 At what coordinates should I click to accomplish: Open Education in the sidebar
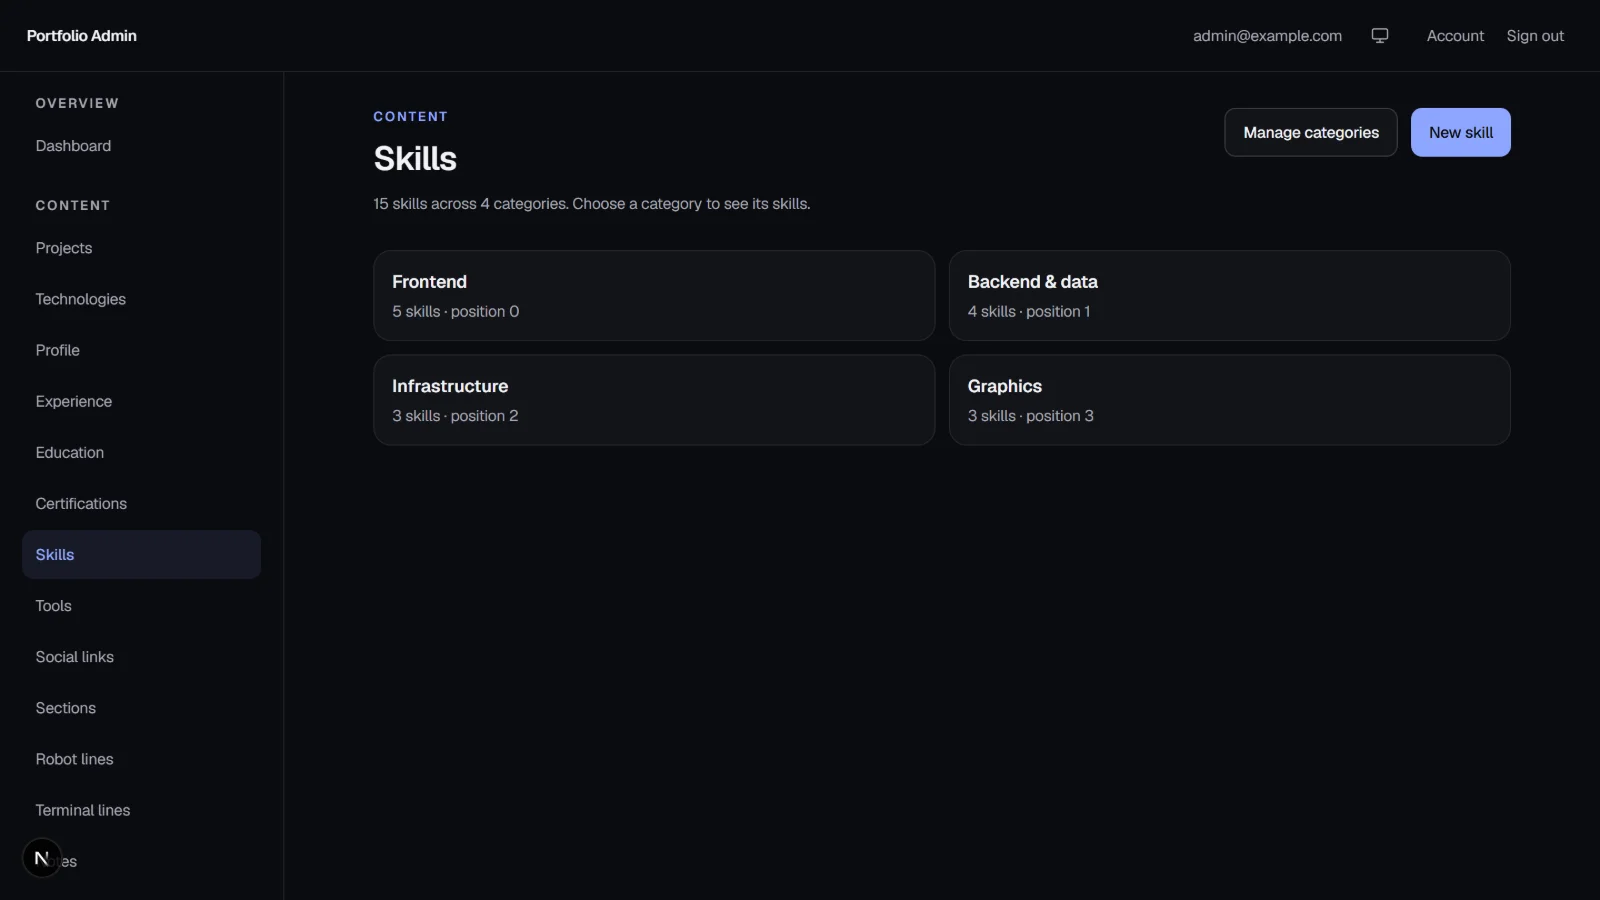pos(141,452)
